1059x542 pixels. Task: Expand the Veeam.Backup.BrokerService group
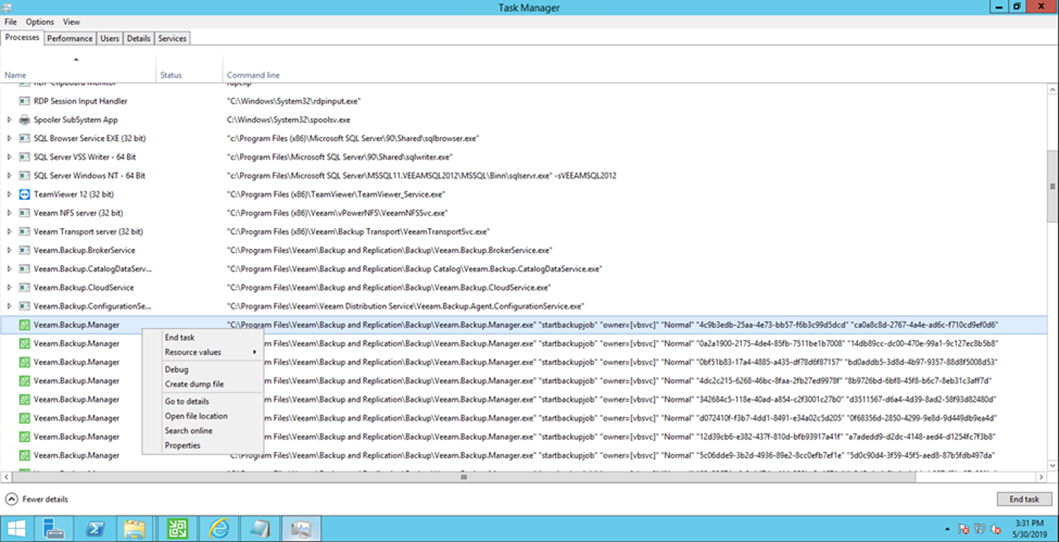coord(9,250)
